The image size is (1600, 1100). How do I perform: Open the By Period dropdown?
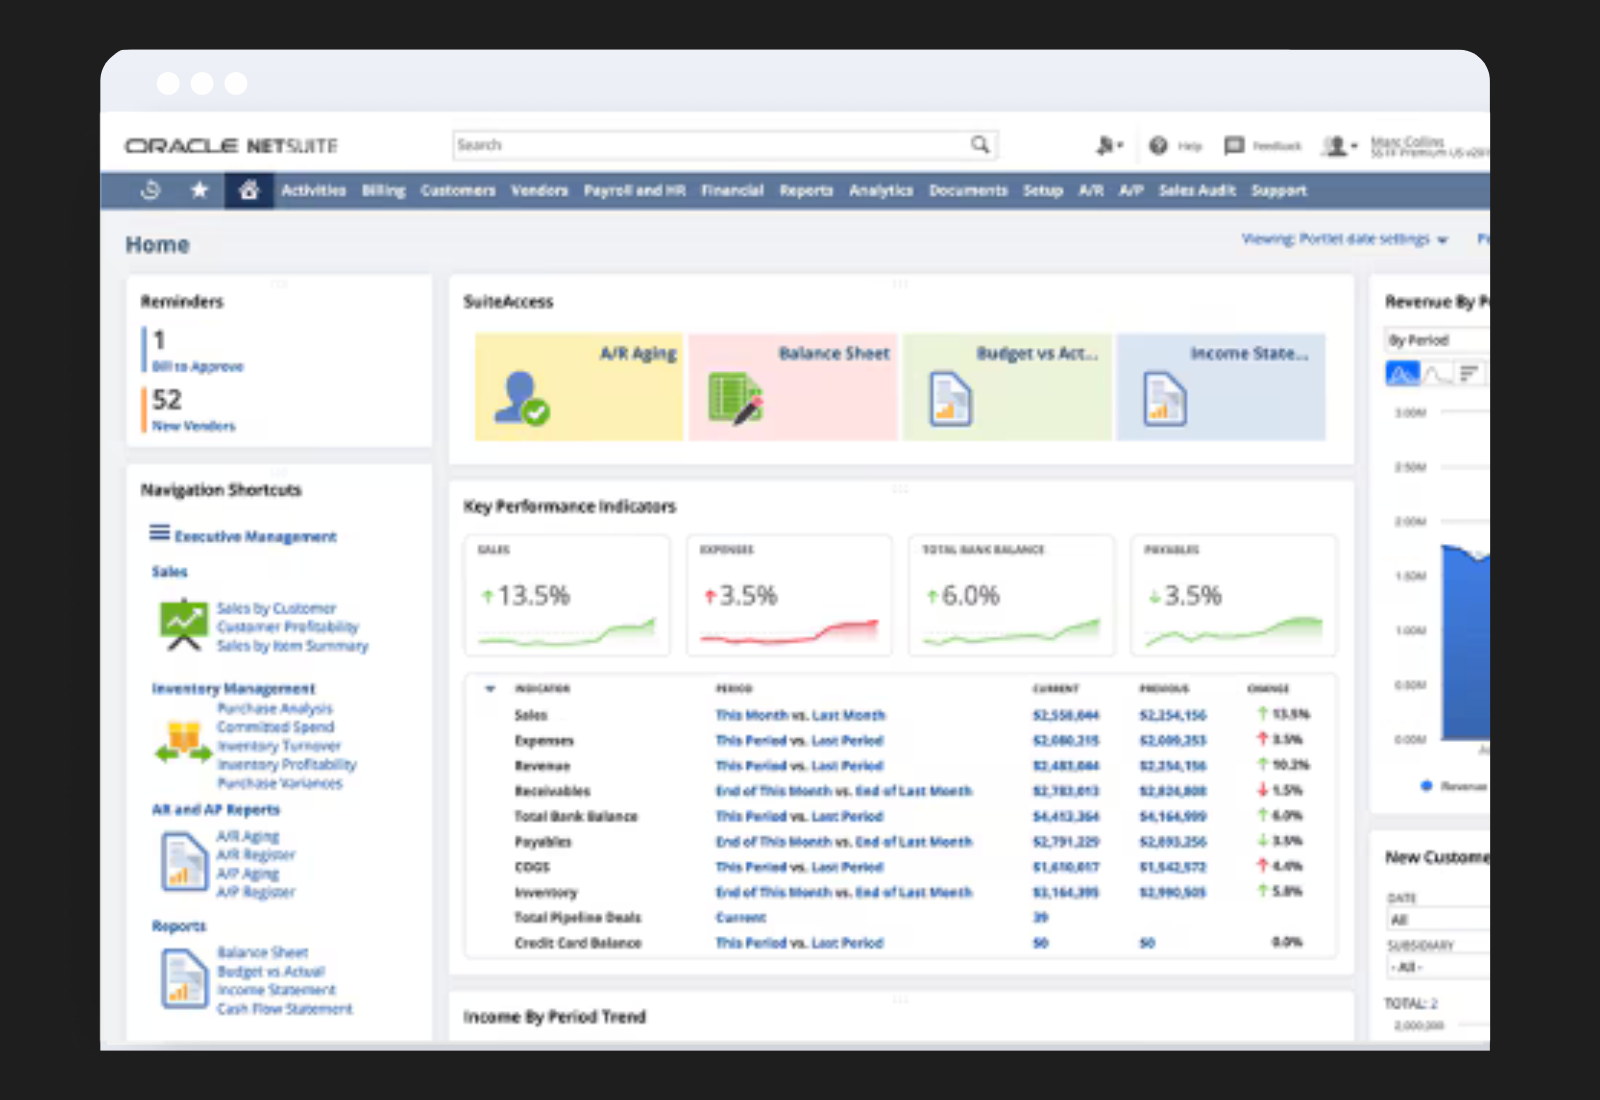coord(1437,340)
